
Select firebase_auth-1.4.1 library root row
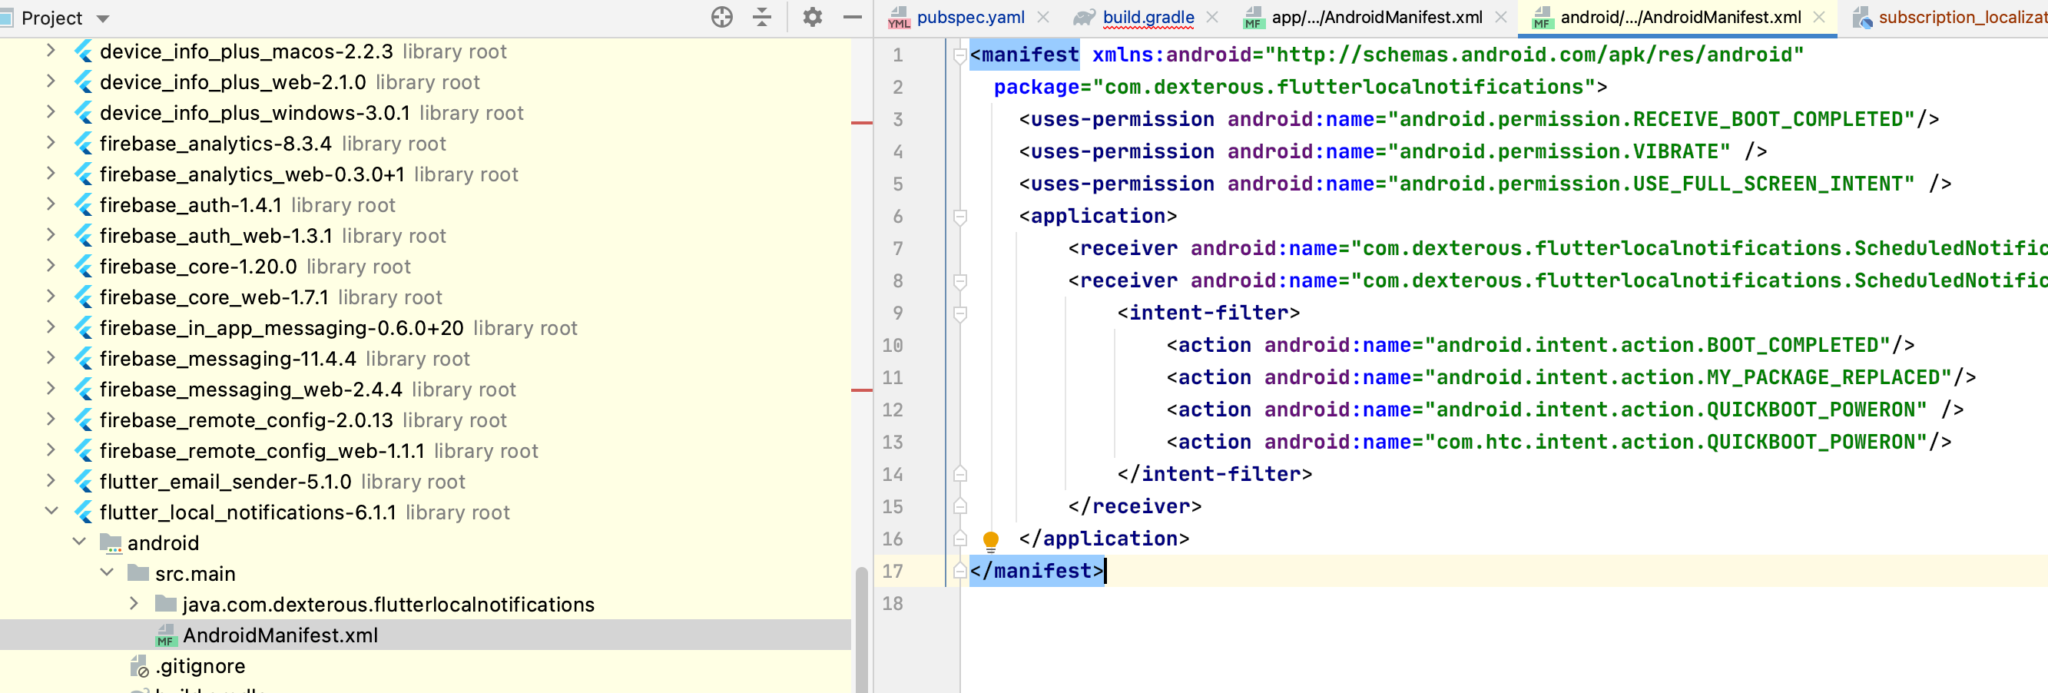pyautogui.click(x=425, y=205)
